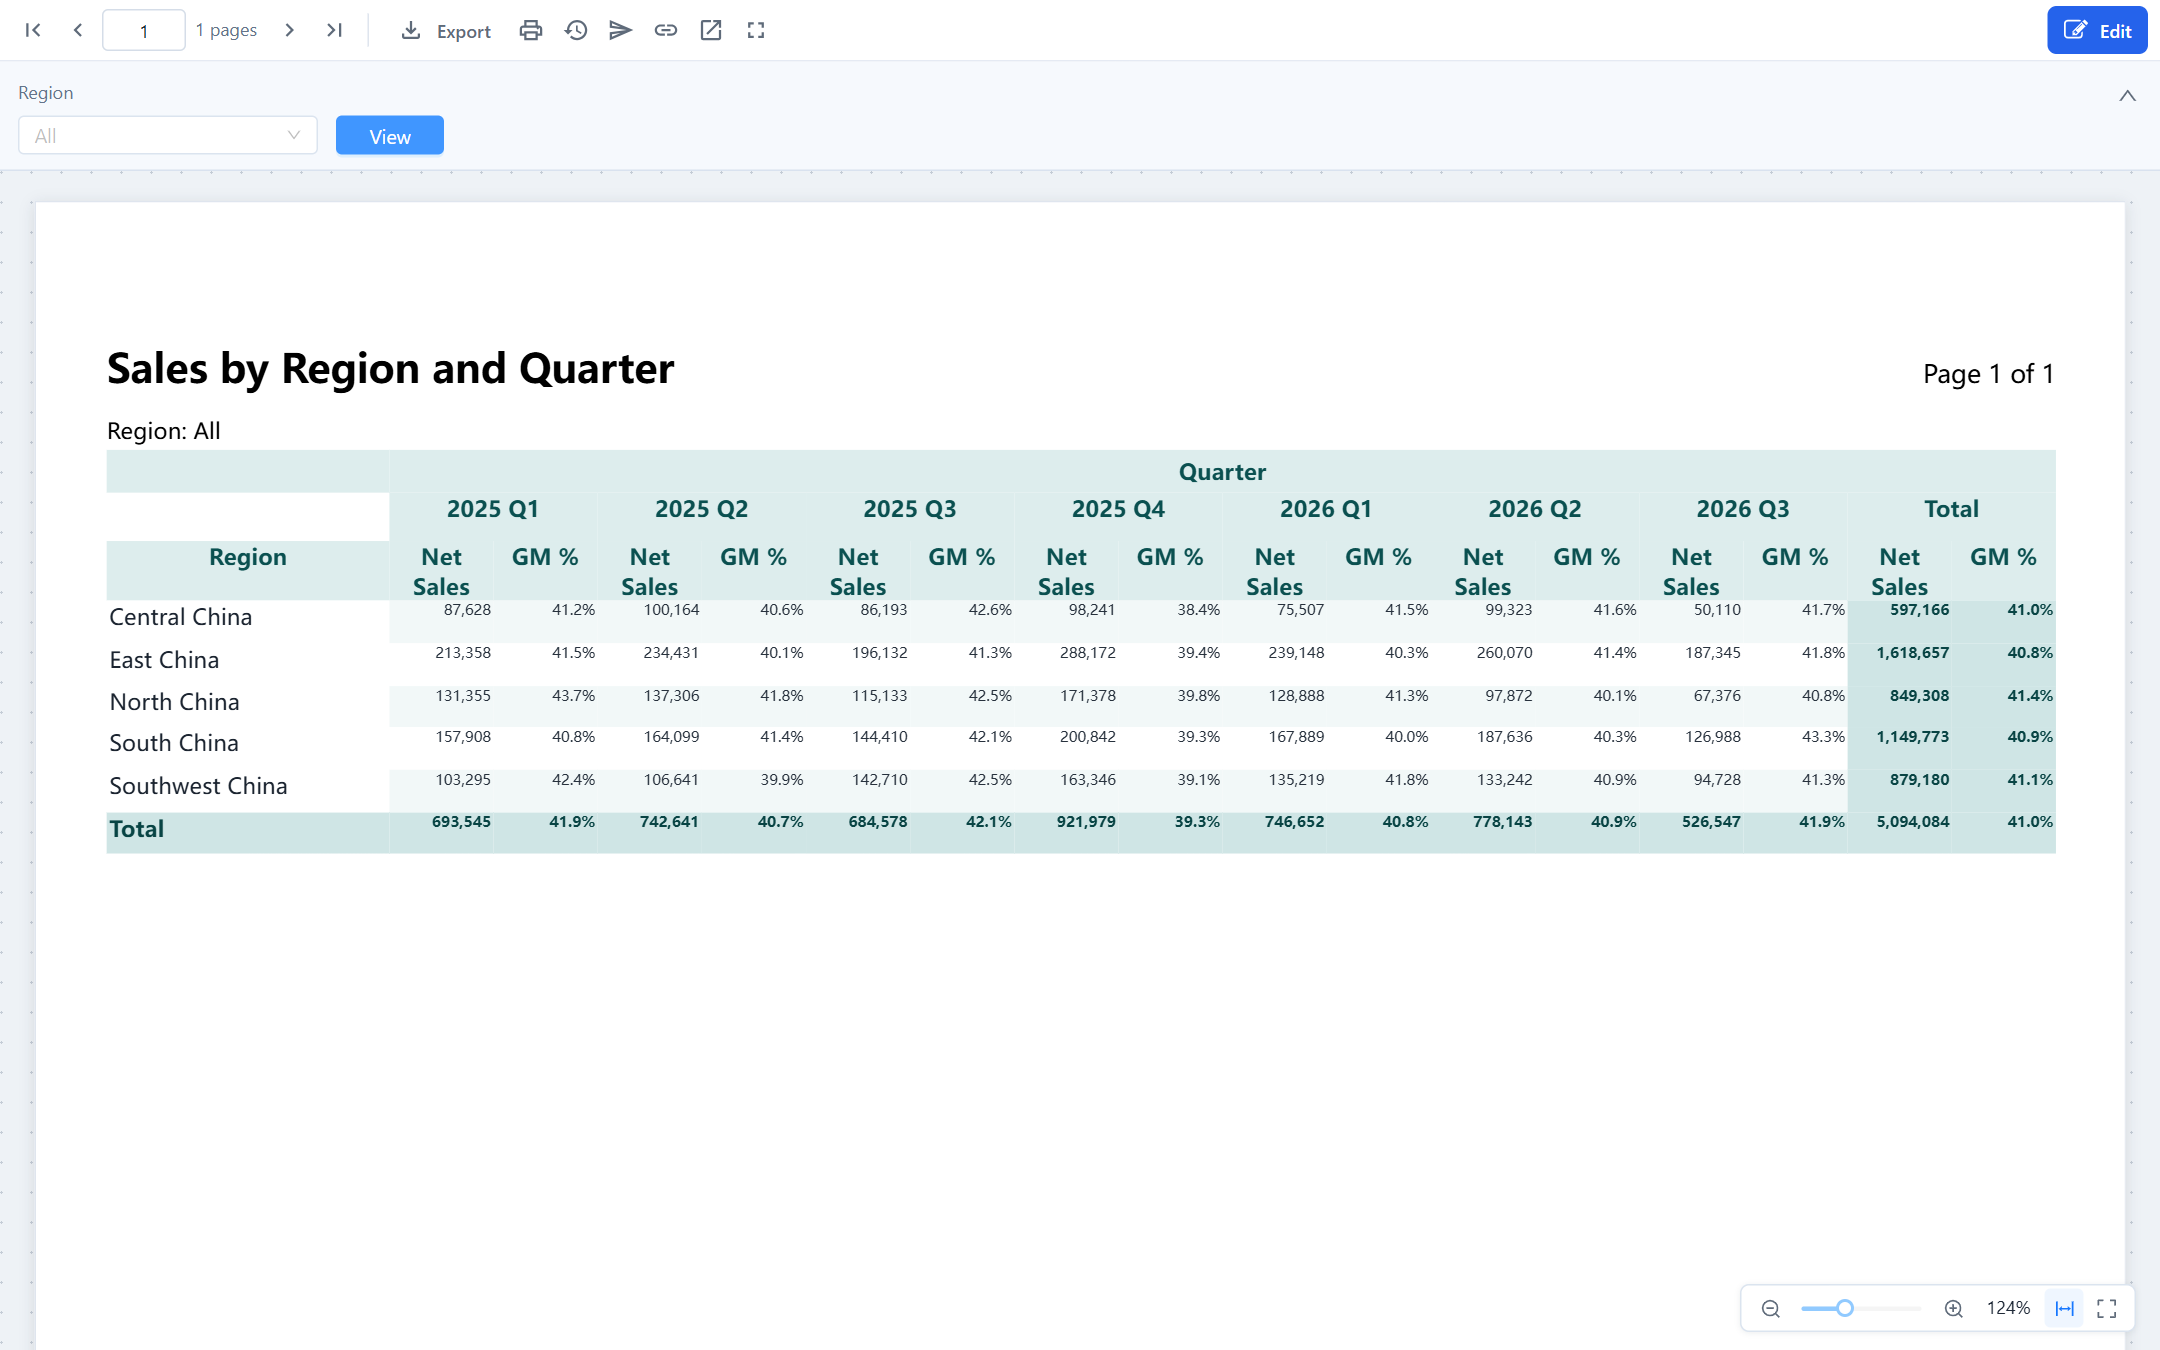Click the Page 1 of 1 label
2160x1350 pixels.
click(x=1988, y=374)
